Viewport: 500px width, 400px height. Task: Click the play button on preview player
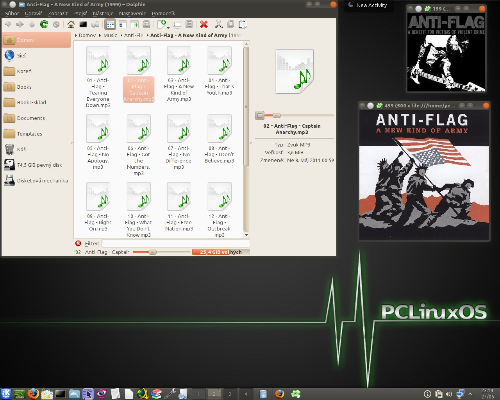260,115
